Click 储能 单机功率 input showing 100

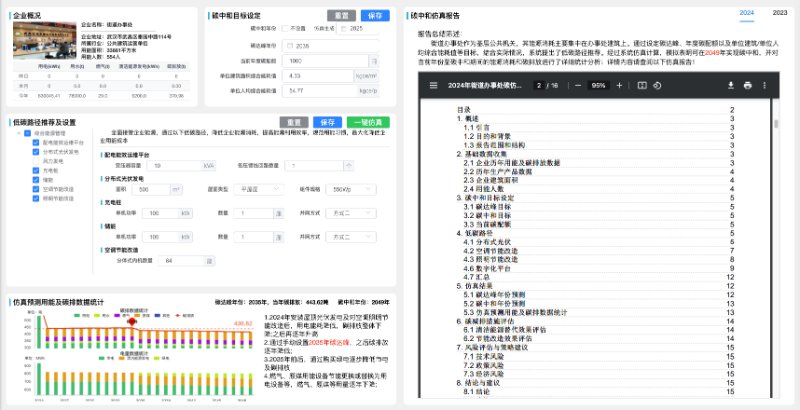[161, 237]
